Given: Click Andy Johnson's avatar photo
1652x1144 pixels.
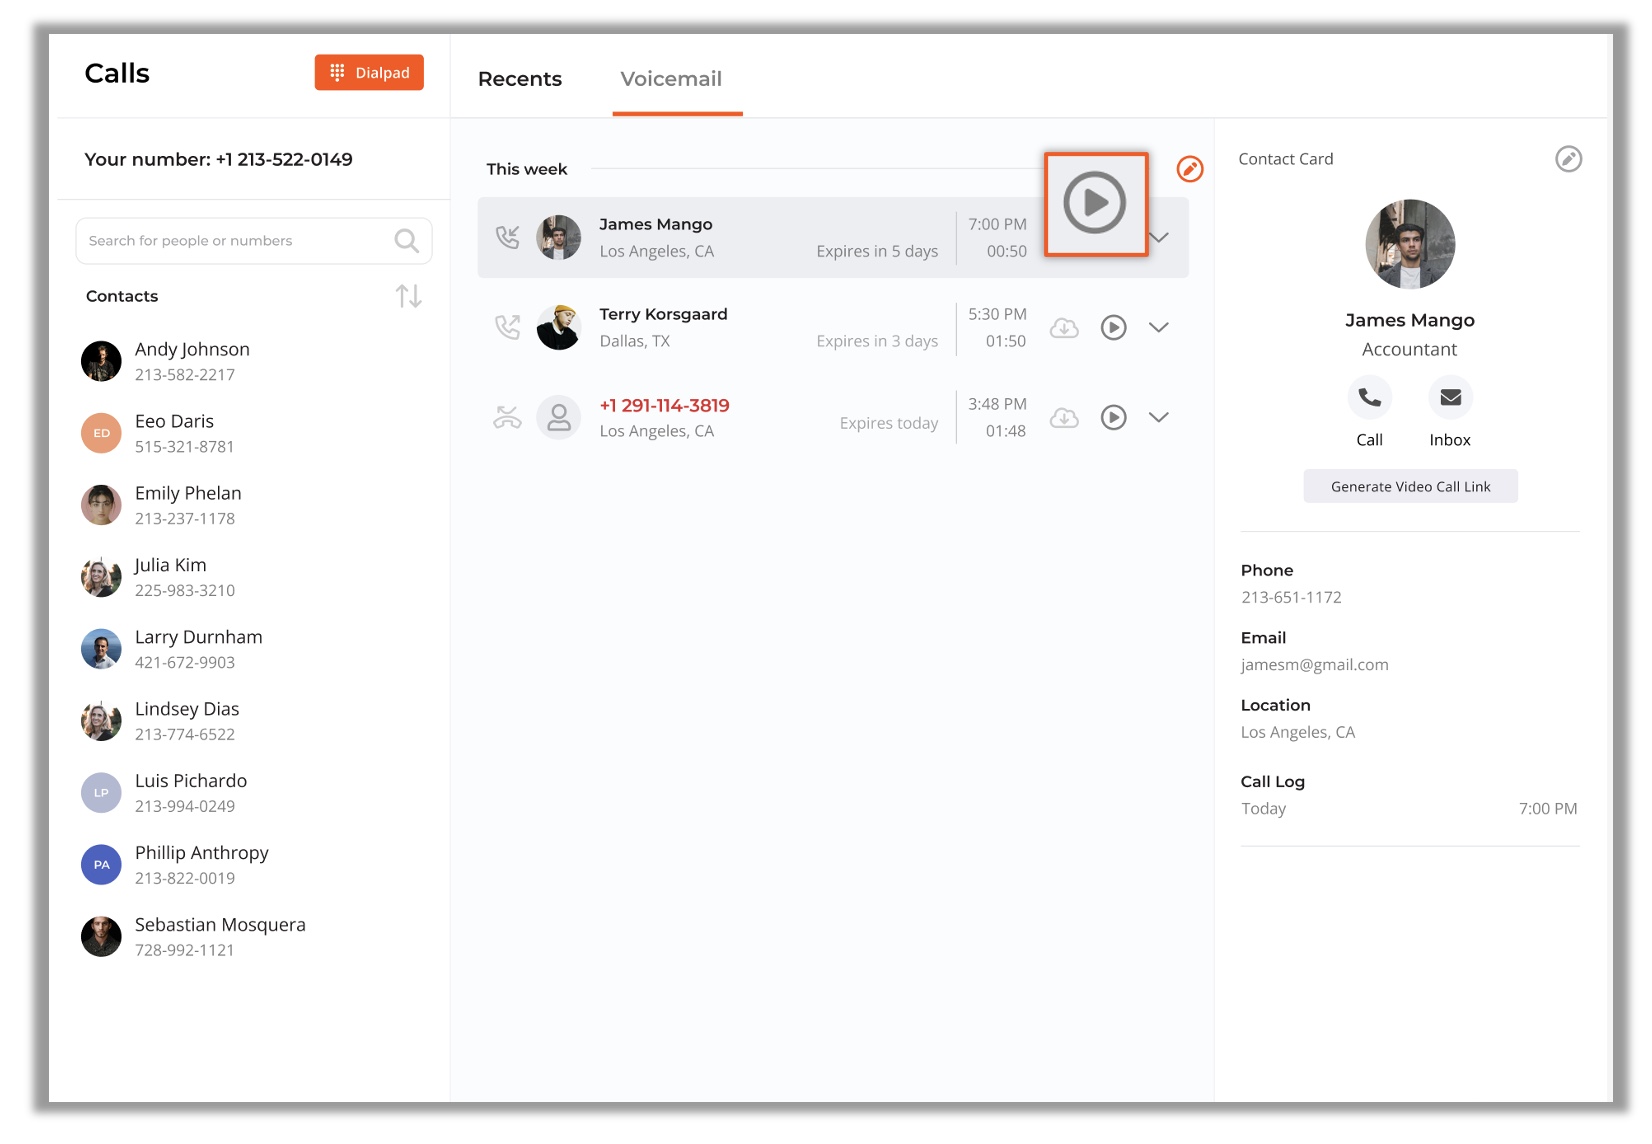Looking at the screenshot, I should pyautogui.click(x=101, y=362).
